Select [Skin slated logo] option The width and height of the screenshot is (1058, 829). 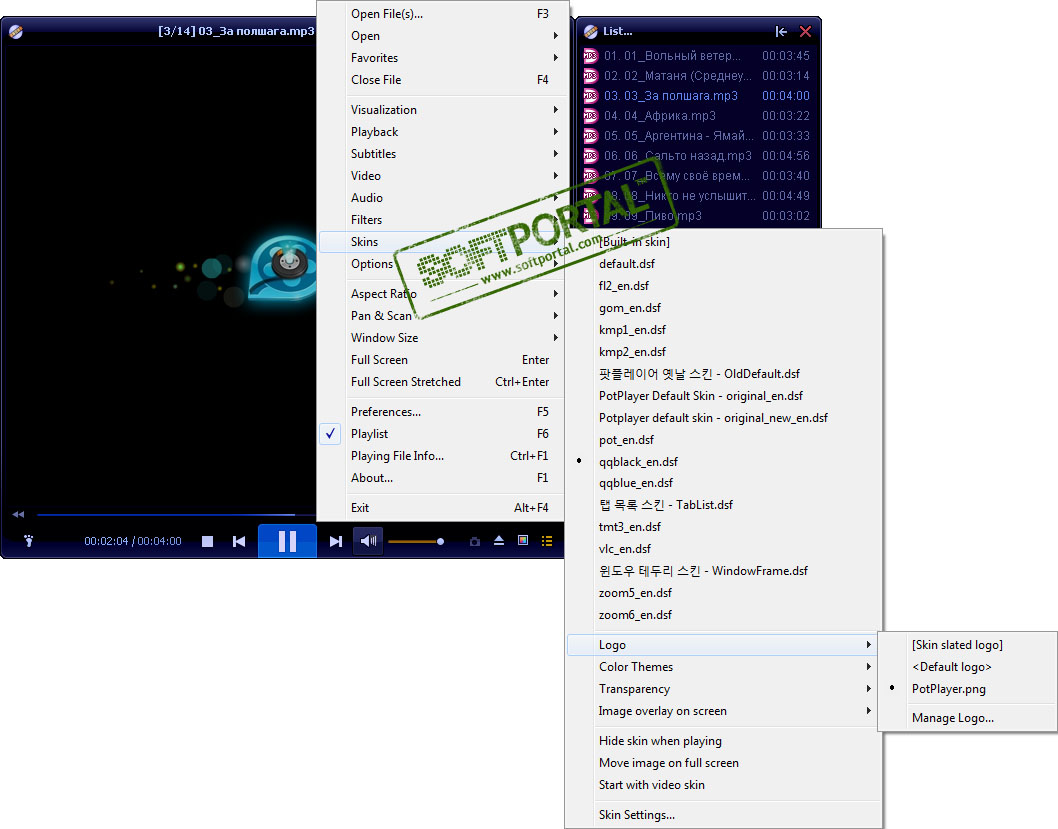click(968, 645)
